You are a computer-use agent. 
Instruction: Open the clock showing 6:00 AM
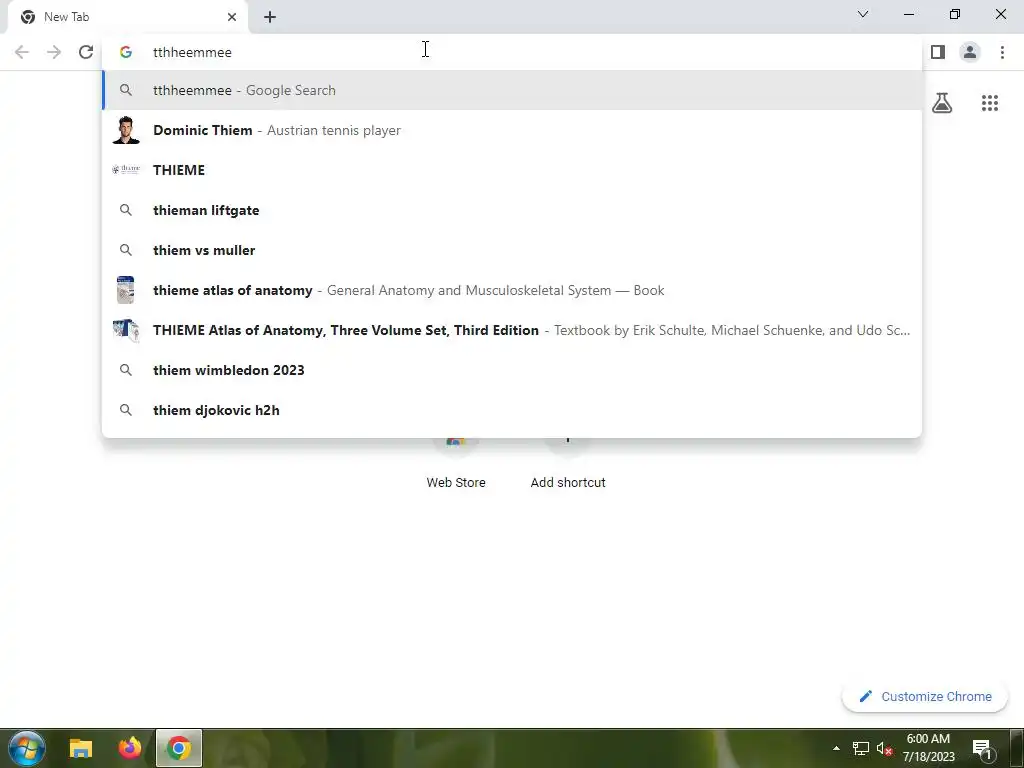pyautogui.click(x=928, y=748)
